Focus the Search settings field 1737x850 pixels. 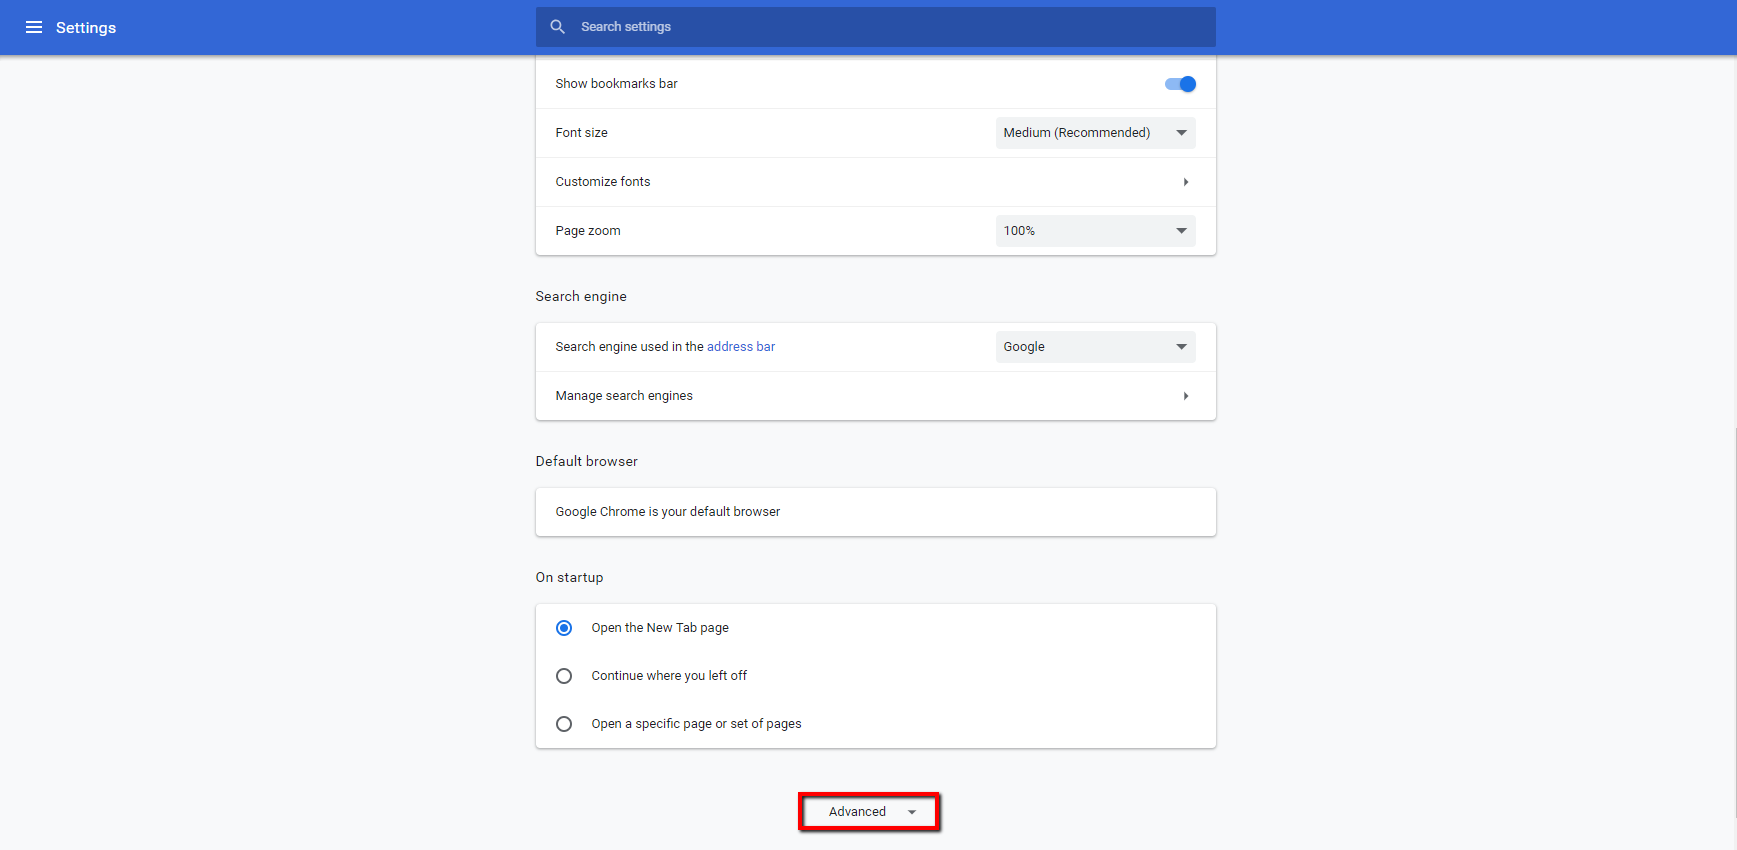876,27
